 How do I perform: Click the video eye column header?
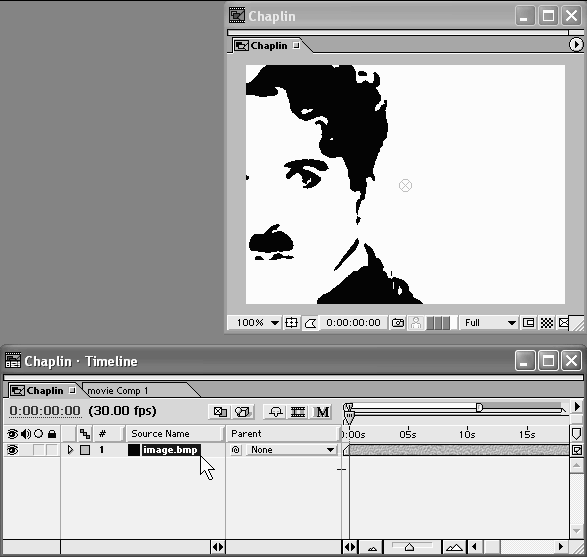click(12, 434)
